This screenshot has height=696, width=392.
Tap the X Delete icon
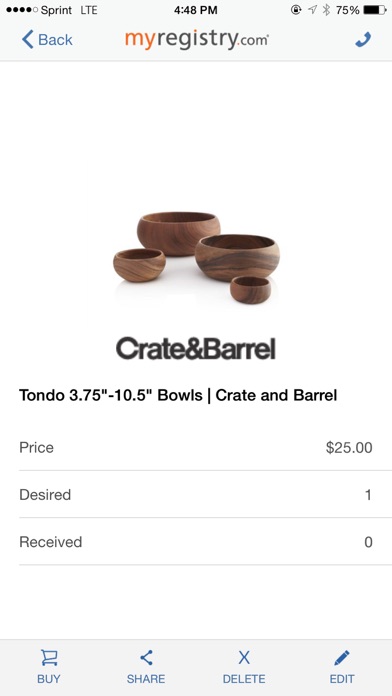point(244,657)
